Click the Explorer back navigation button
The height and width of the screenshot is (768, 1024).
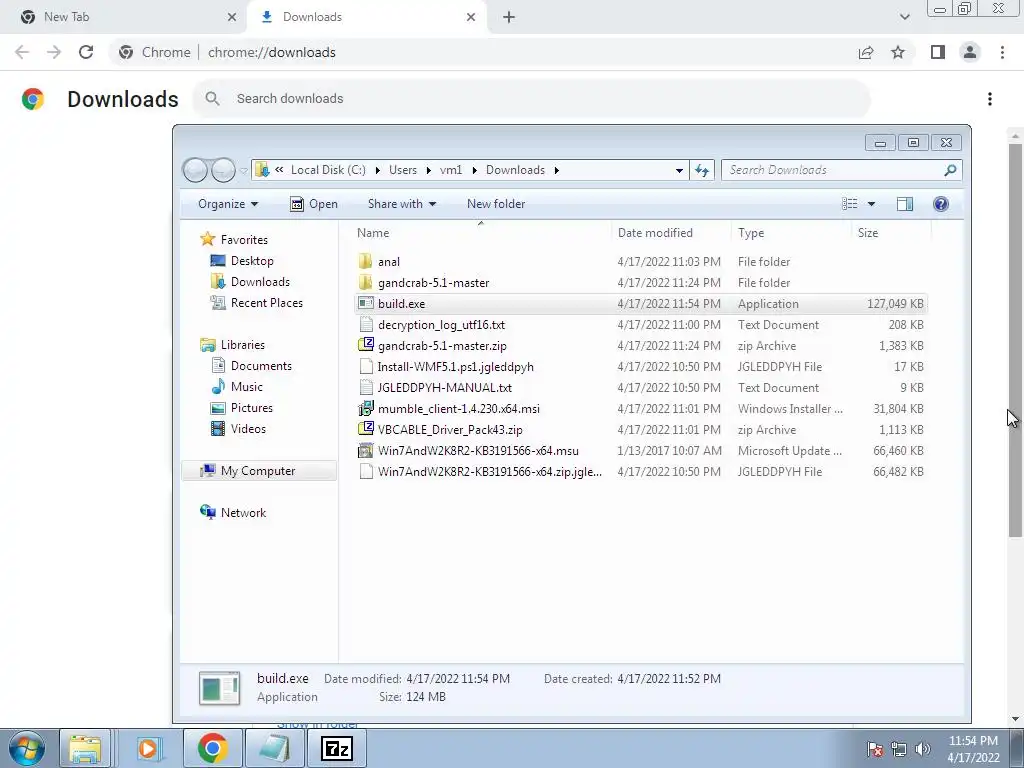[x=195, y=170]
